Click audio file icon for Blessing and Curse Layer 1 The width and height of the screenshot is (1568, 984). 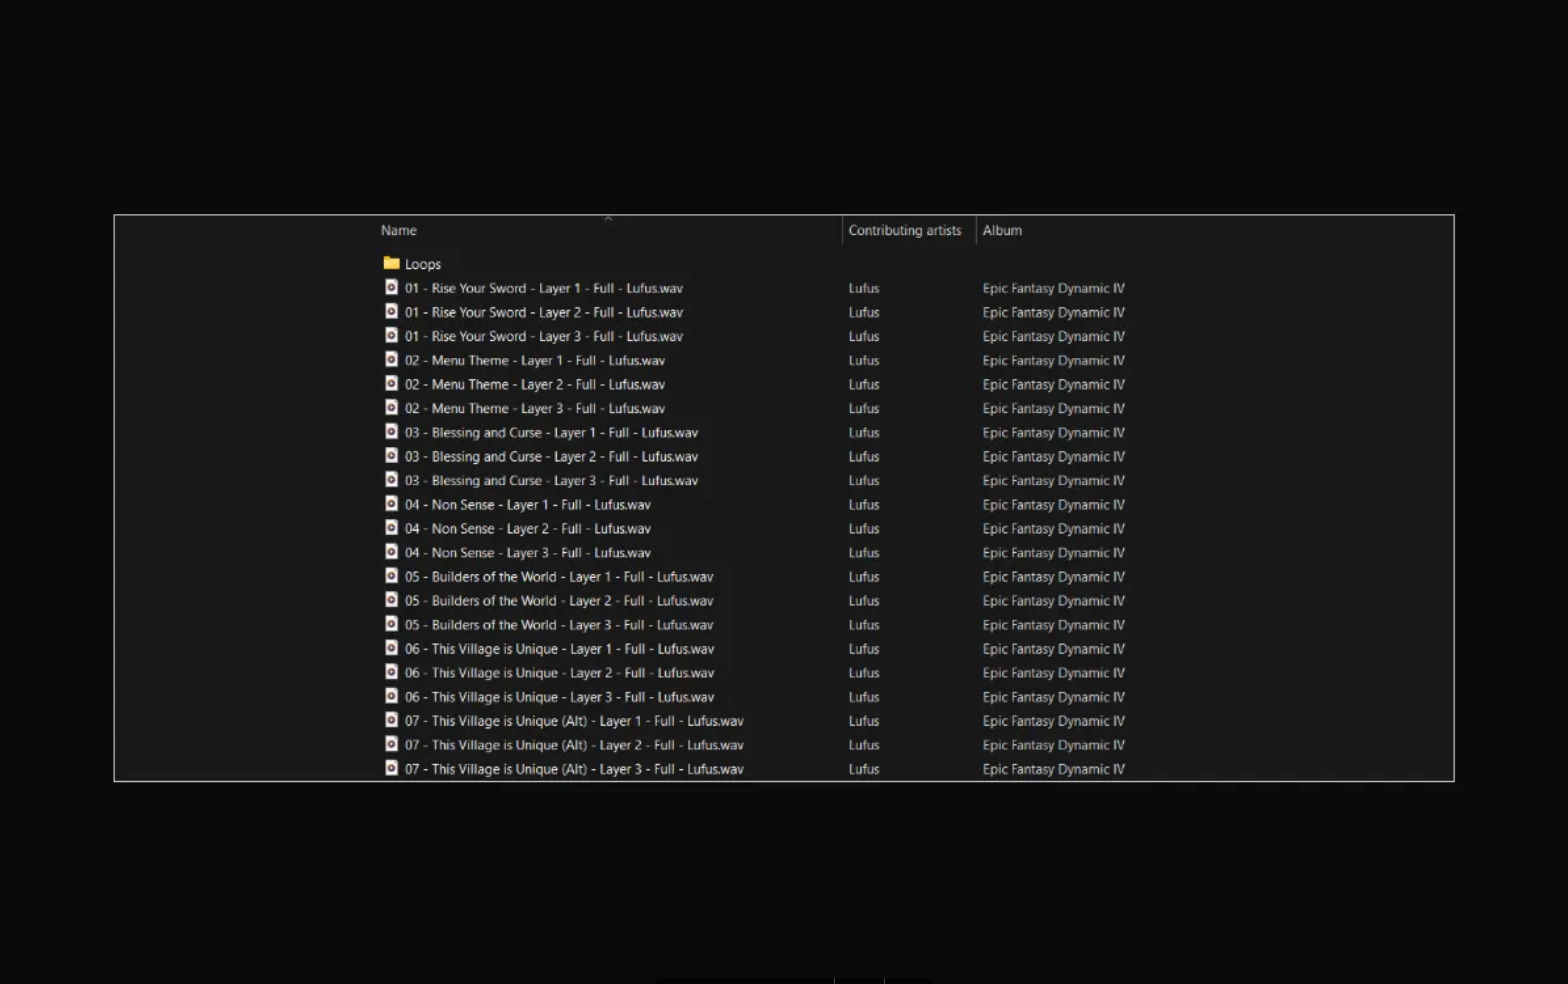[x=391, y=431]
